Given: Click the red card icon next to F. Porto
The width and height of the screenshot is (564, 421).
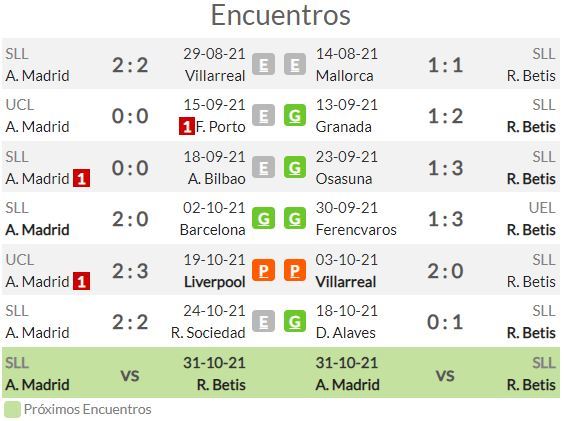Looking at the screenshot, I should tap(187, 126).
